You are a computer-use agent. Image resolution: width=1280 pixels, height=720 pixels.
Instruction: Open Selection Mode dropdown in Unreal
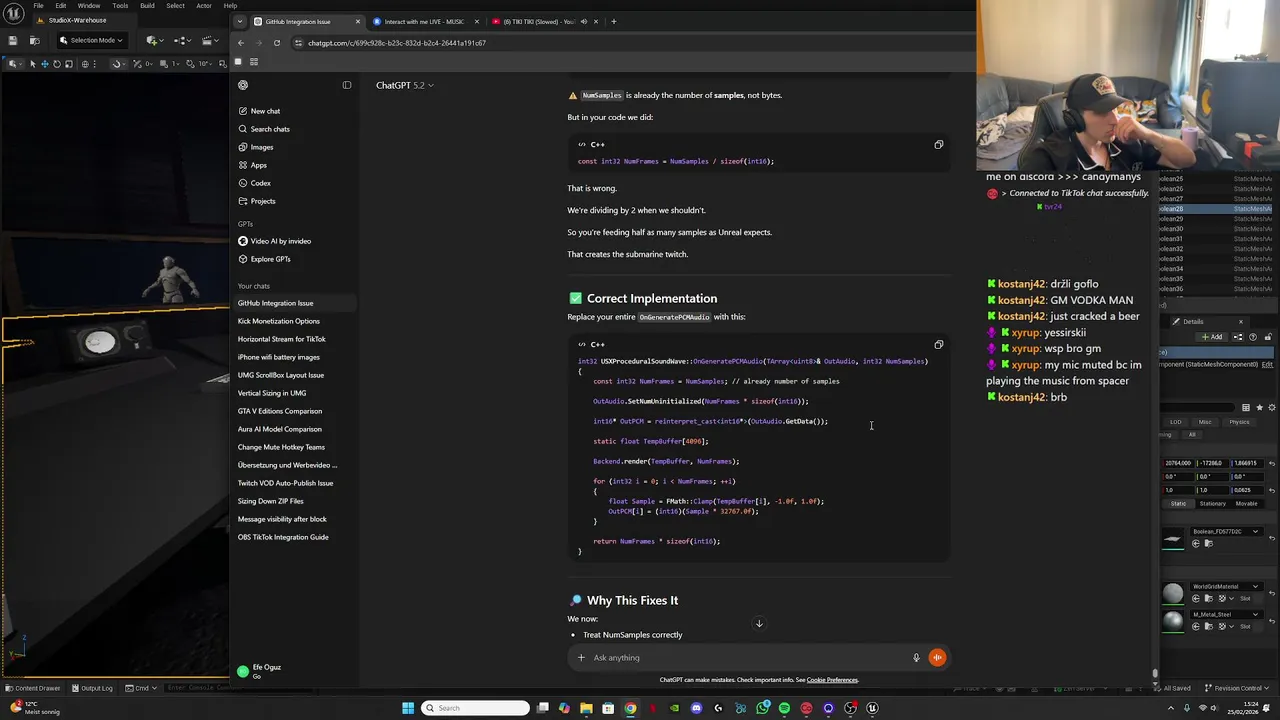90,40
